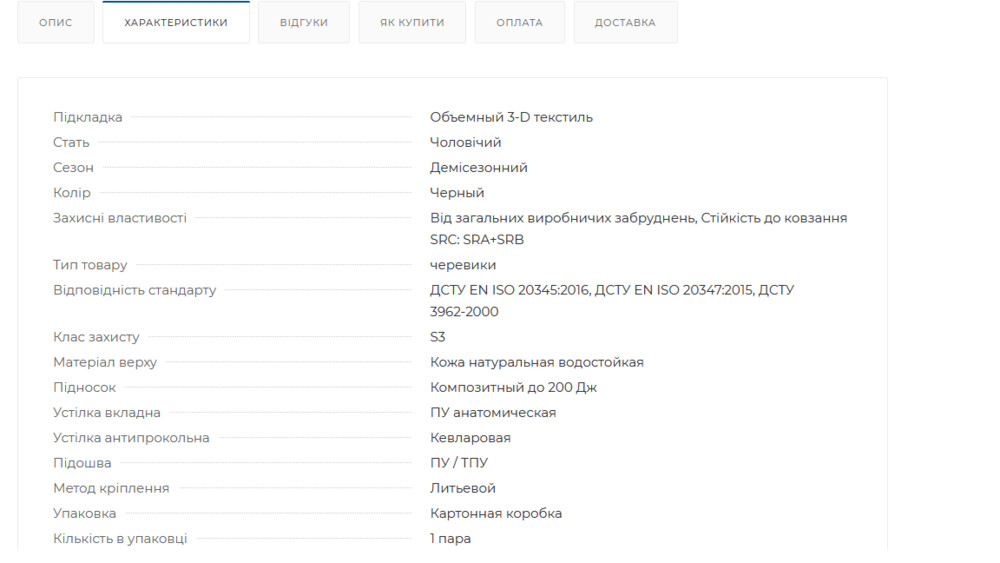The height and width of the screenshot is (563, 1000).
Task: Click the Підносок value 'Композитный до 200 Дж'
Action: 513,387
